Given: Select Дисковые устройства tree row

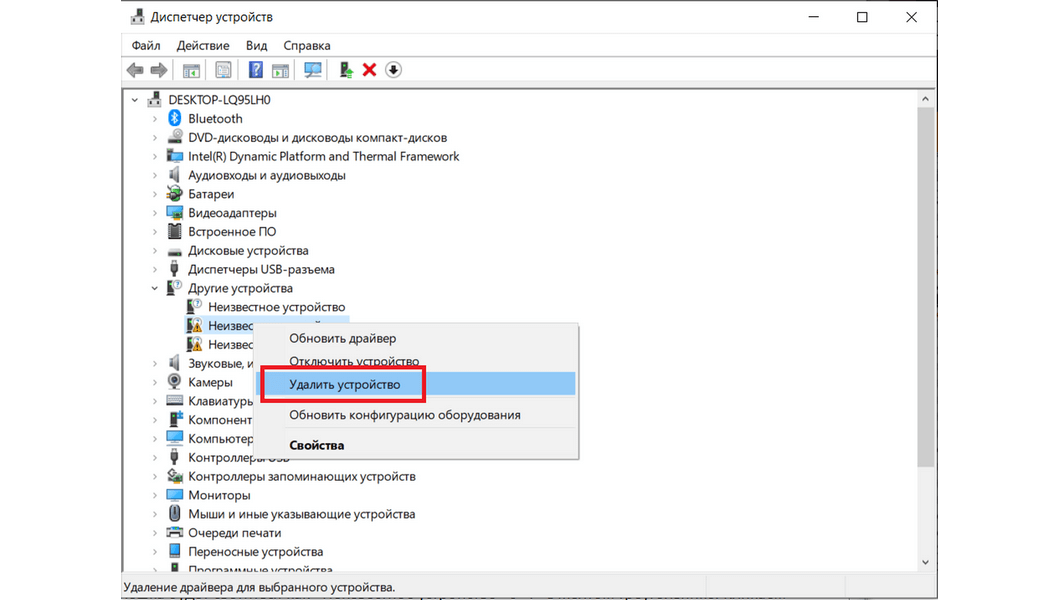Looking at the screenshot, I should (248, 250).
